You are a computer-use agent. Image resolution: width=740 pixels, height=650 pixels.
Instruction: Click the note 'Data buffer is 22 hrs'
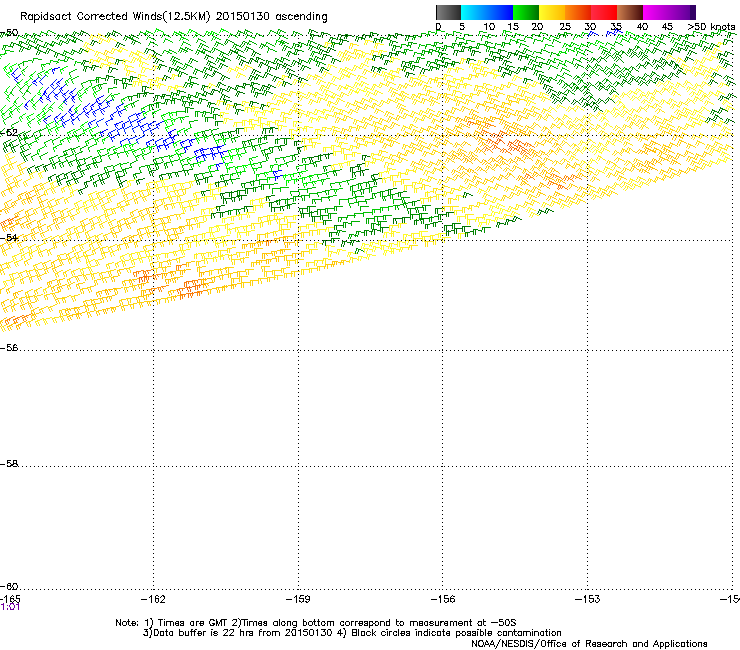point(204,633)
